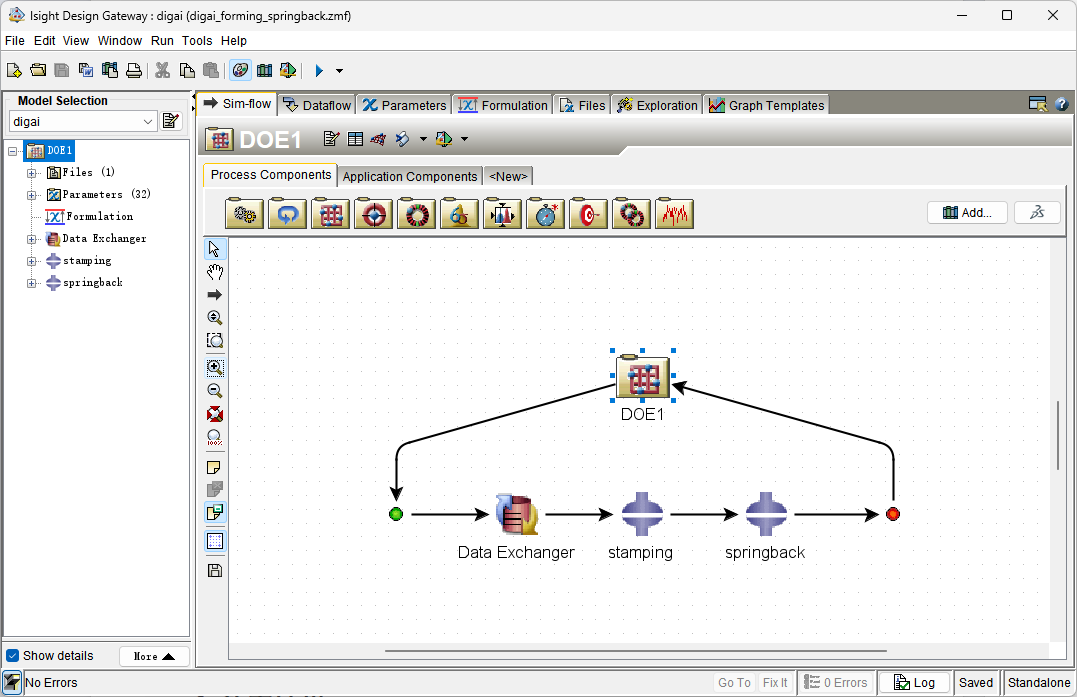
Task: Select the red waveform component icon
Action: click(674, 214)
